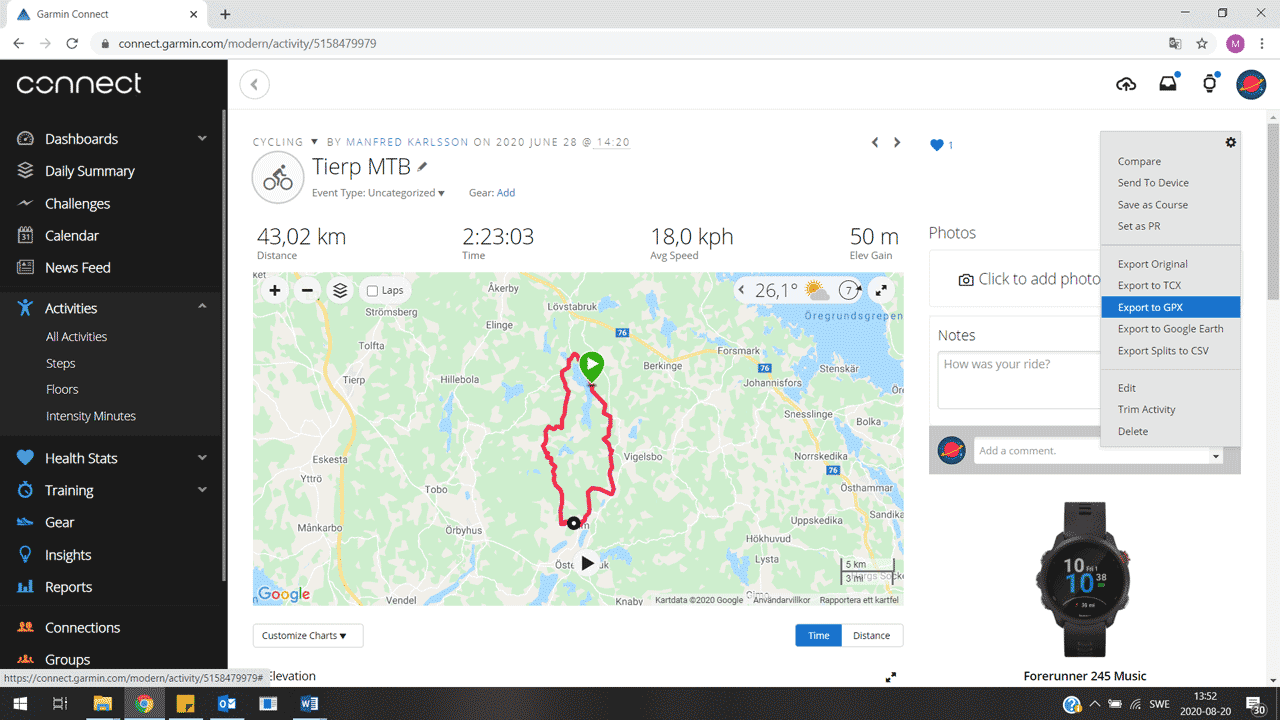This screenshot has width=1280, height=720.
Task: Open Customize Charts dropdown
Action: (x=308, y=635)
